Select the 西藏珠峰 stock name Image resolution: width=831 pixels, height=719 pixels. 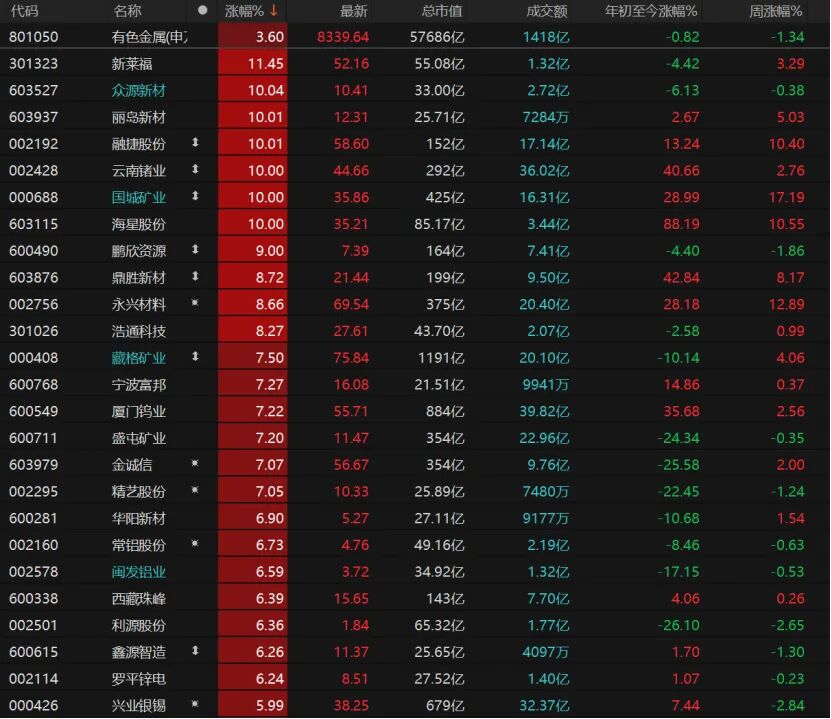pyautogui.click(x=139, y=599)
